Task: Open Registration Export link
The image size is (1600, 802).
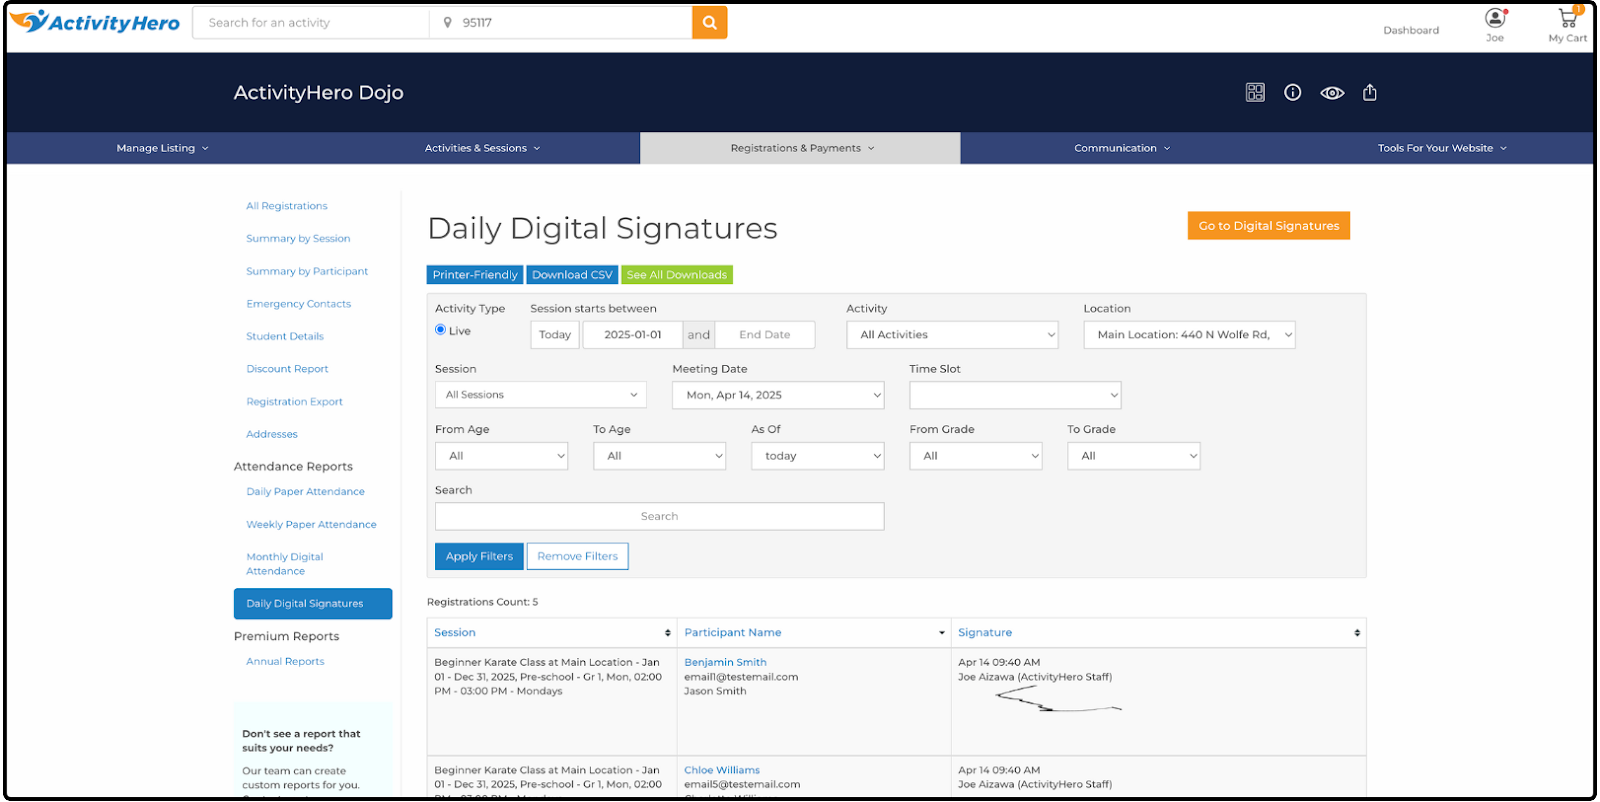Action: tap(295, 402)
